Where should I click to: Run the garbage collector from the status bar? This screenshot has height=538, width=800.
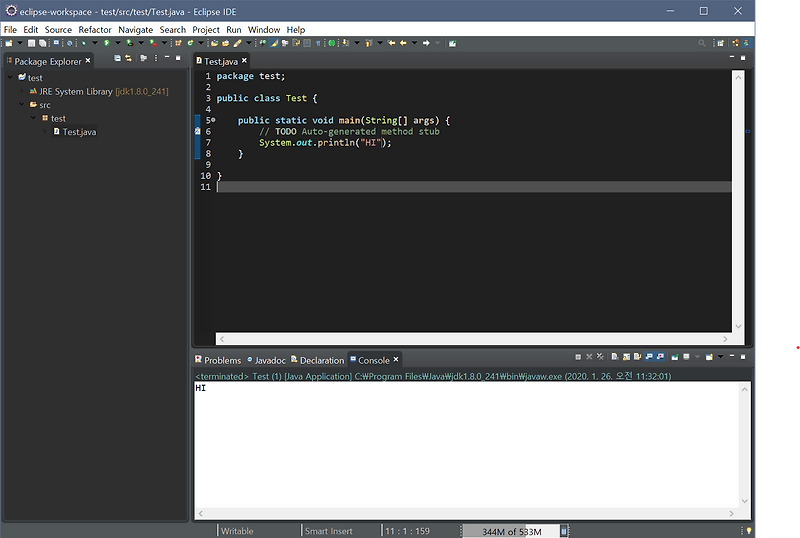(563, 531)
